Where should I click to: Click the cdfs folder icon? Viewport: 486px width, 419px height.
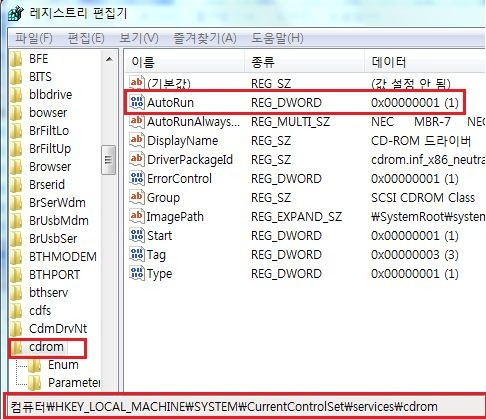16,311
